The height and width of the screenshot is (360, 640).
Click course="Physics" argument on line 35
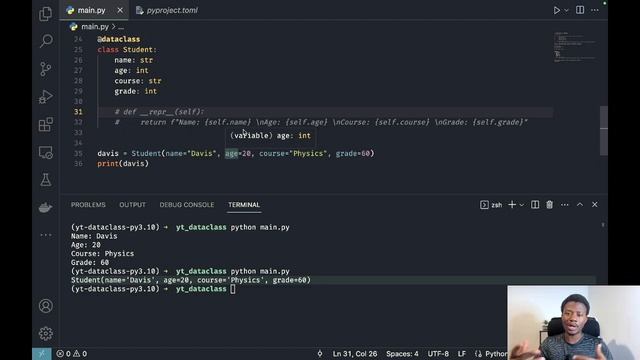coord(293,153)
